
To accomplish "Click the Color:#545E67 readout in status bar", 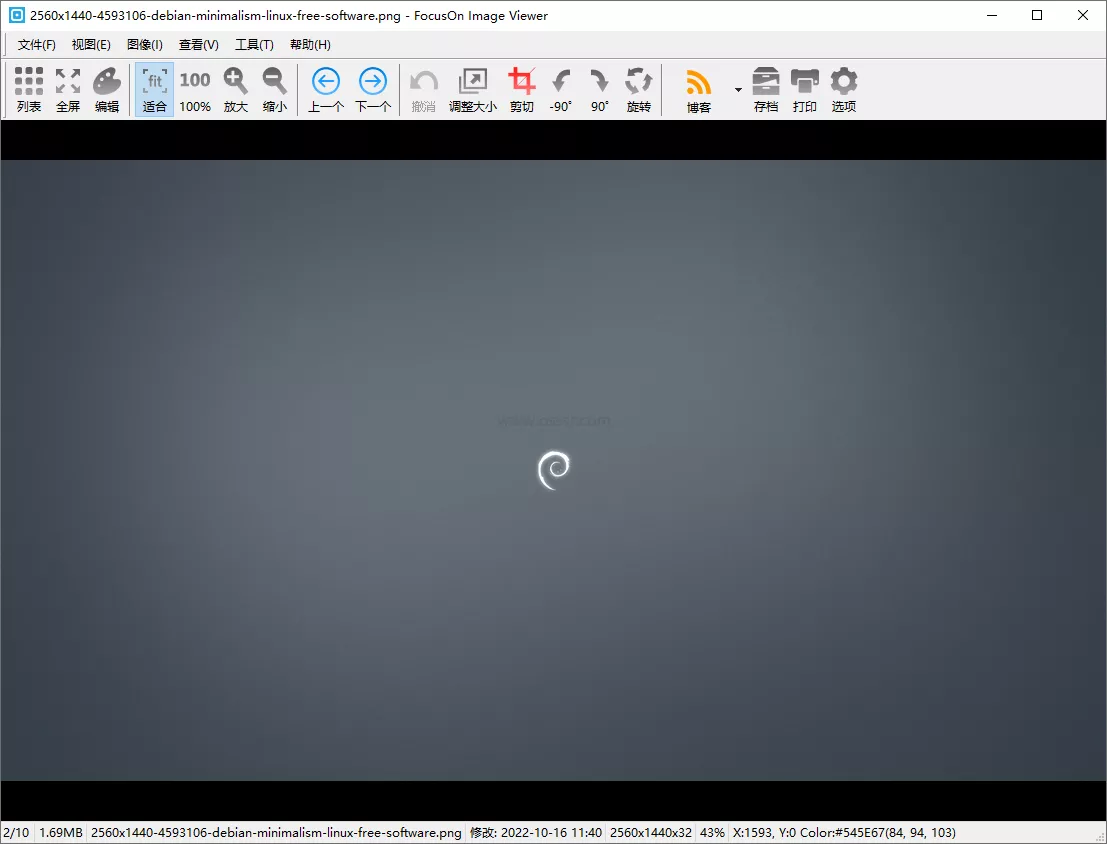I will pos(878,833).
